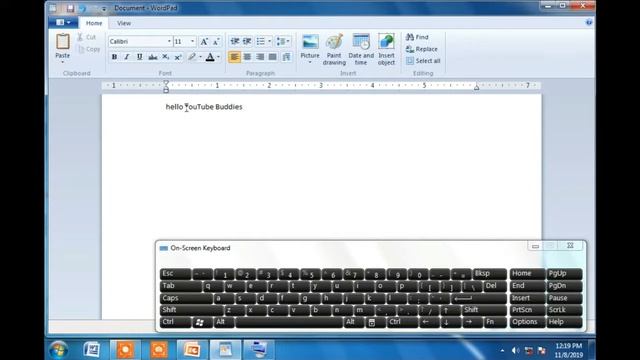
Task: Click the Del key on On-Screen Keyboard
Action: (x=495, y=286)
